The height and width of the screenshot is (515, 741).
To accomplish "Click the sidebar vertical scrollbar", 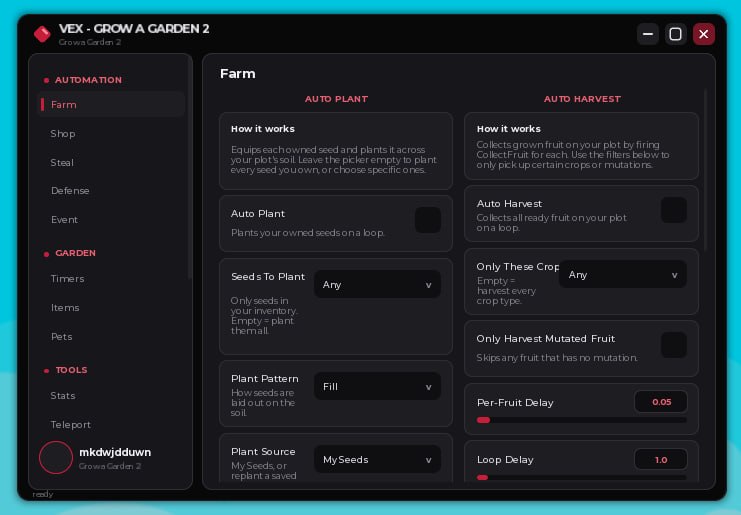I will [x=190, y=168].
